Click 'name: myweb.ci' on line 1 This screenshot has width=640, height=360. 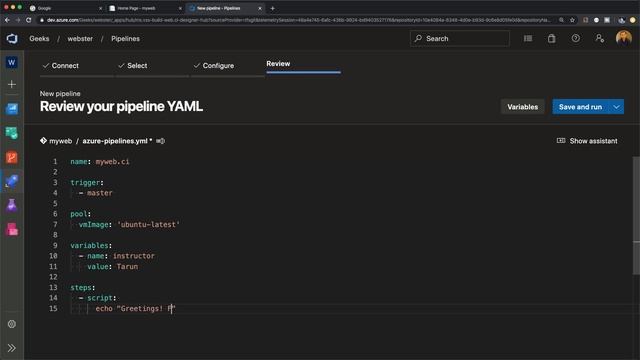[x=100, y=162]
